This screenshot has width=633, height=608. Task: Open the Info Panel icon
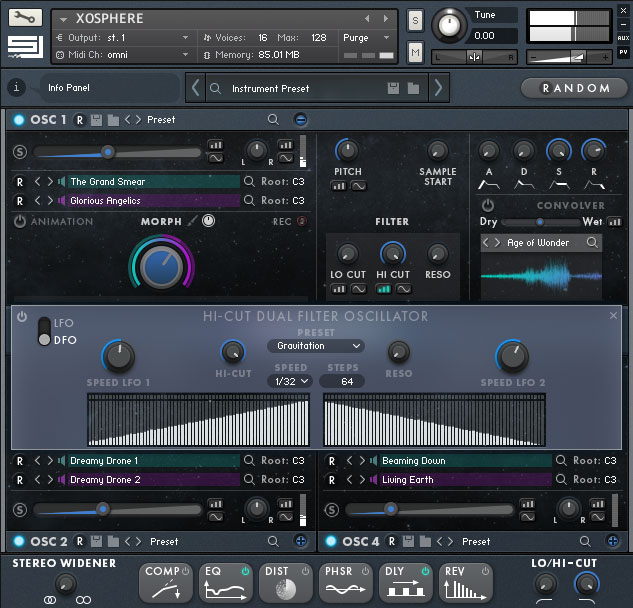pos(17,88)
